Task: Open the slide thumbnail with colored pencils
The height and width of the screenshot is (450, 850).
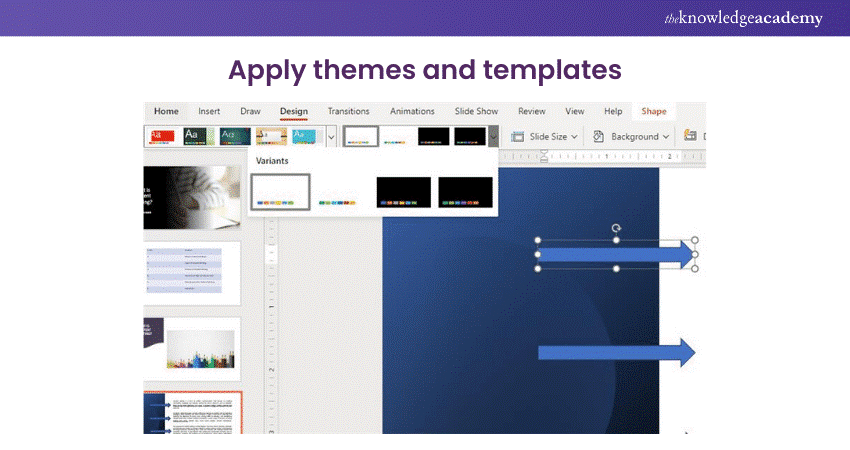Action: (x=192, y=349)
